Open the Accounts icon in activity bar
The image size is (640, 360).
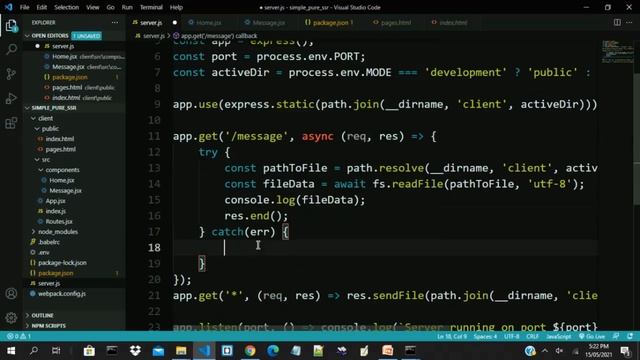(x=11, y=293)
